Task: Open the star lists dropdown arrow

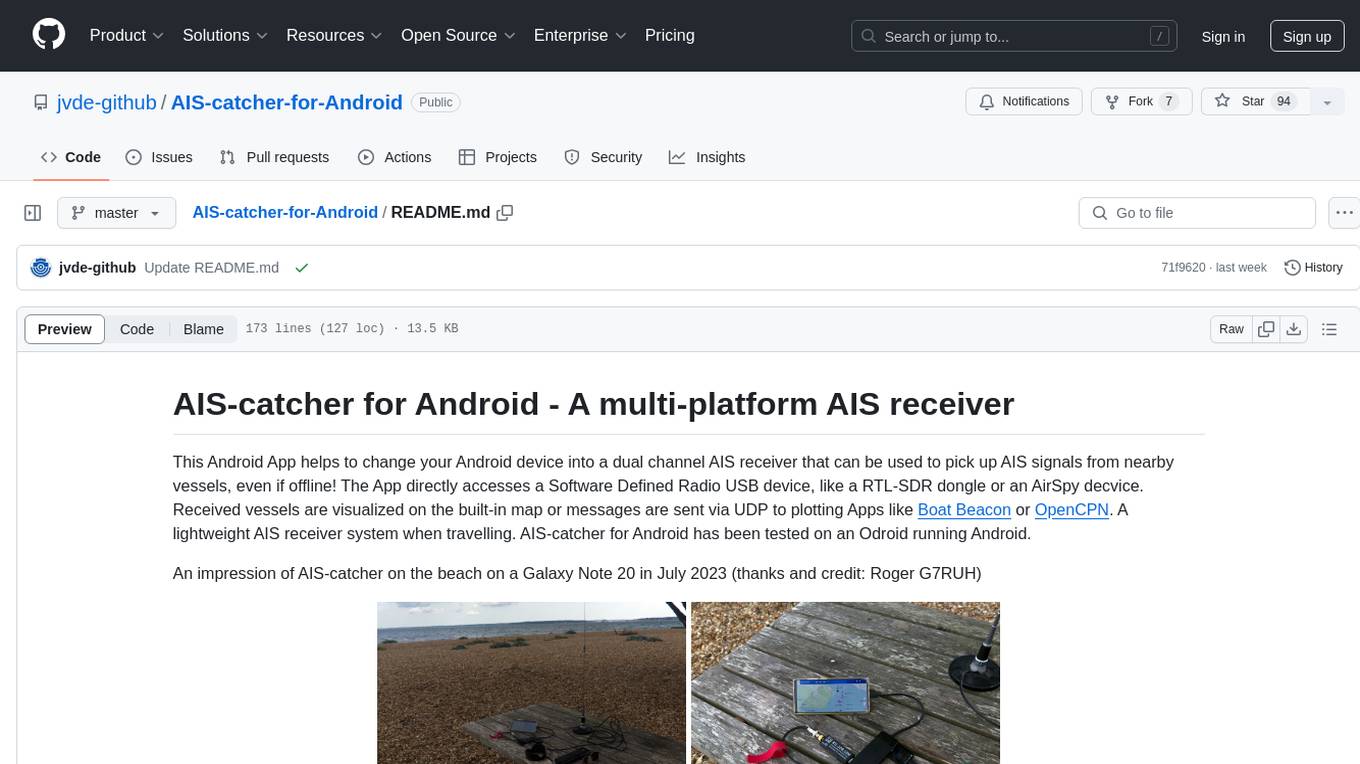Action: [1327, 102]
